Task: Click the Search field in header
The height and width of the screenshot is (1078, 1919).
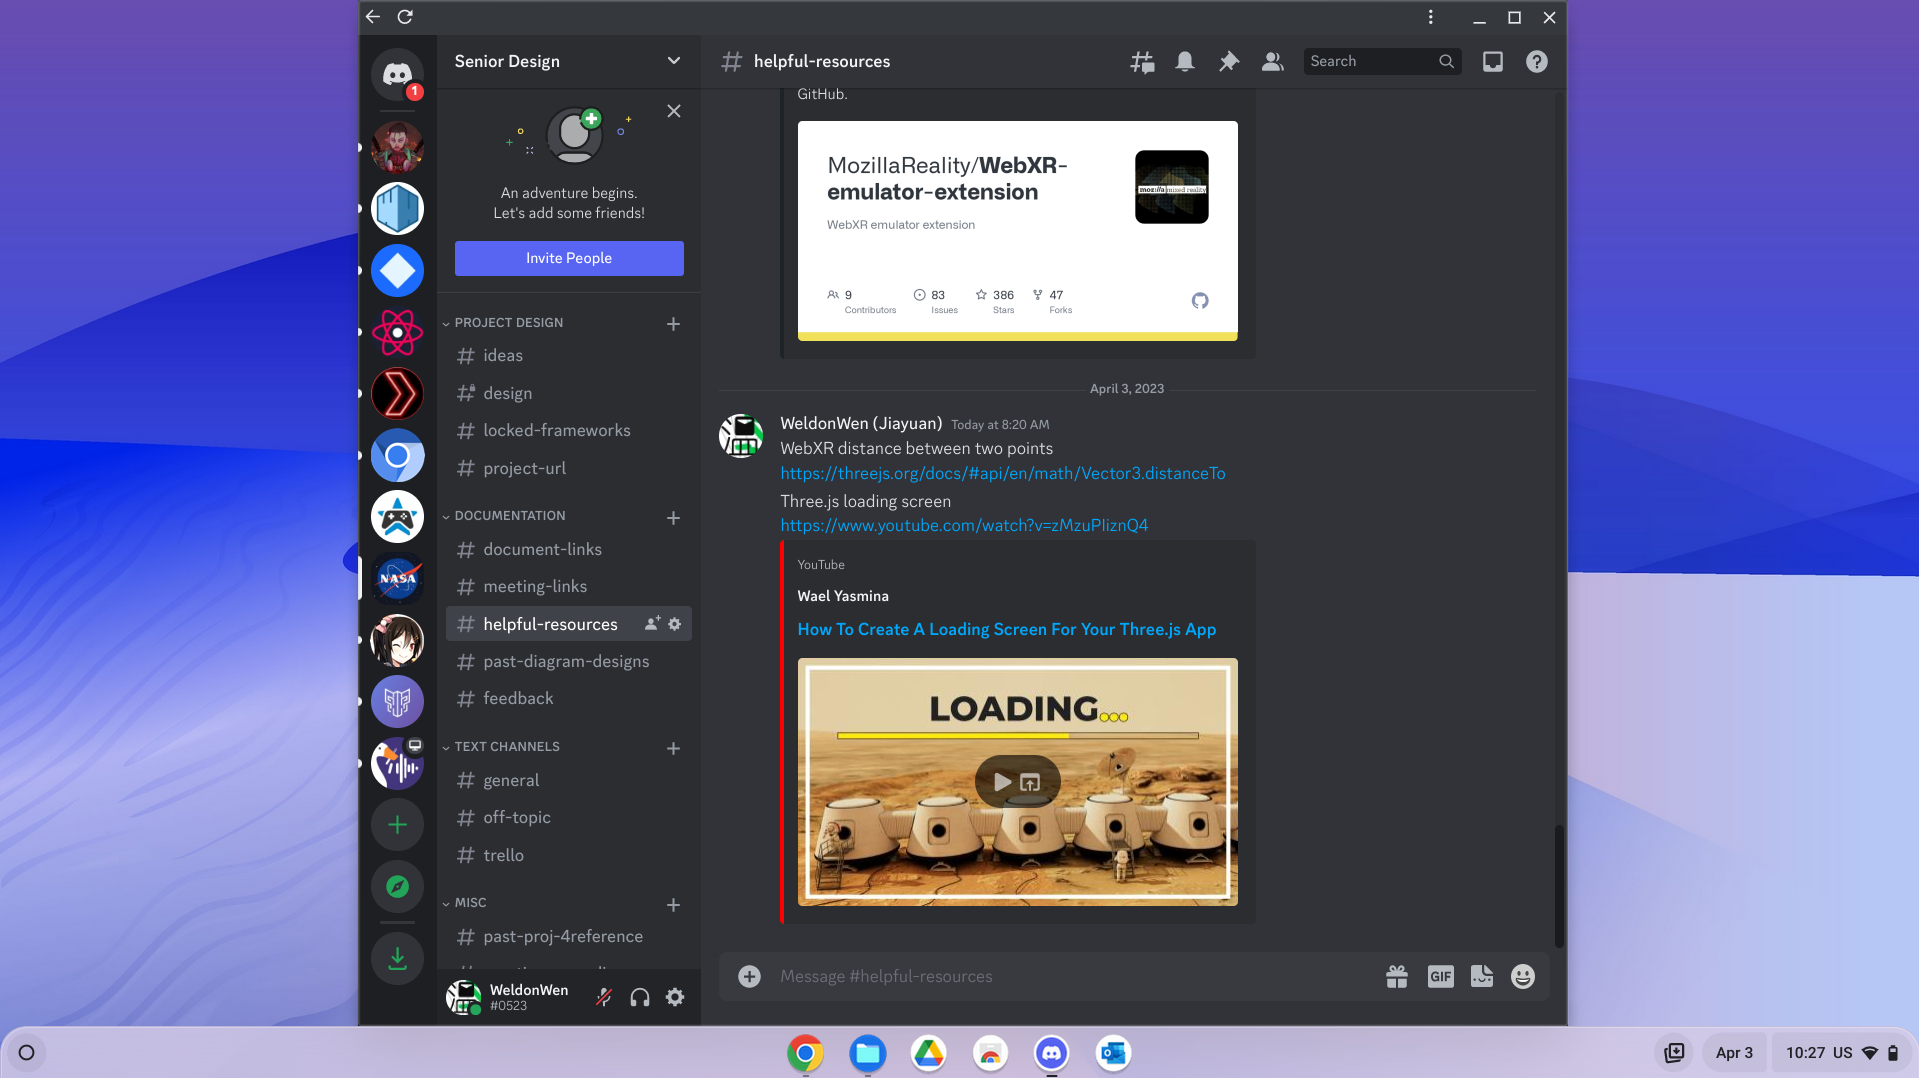Action: (1382, 62)
